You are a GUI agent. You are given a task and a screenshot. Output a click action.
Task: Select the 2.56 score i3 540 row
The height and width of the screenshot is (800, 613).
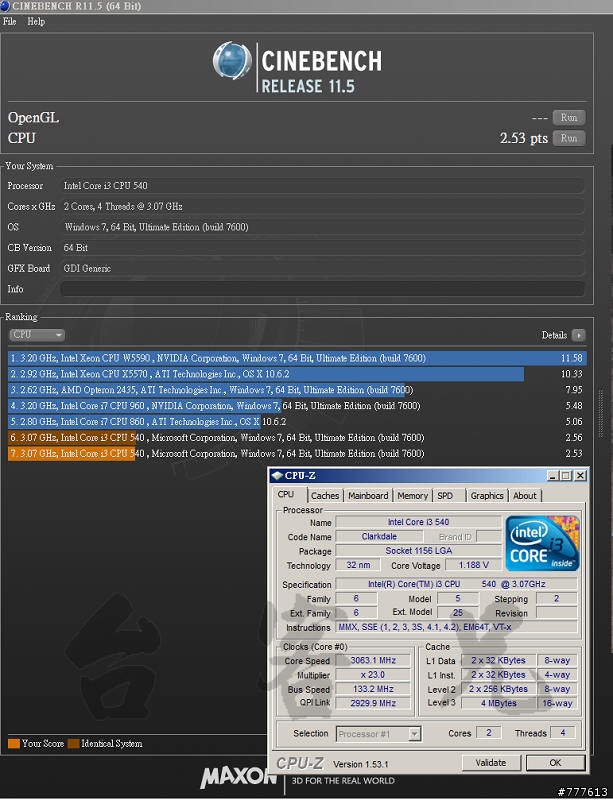(x=297, y=437)
